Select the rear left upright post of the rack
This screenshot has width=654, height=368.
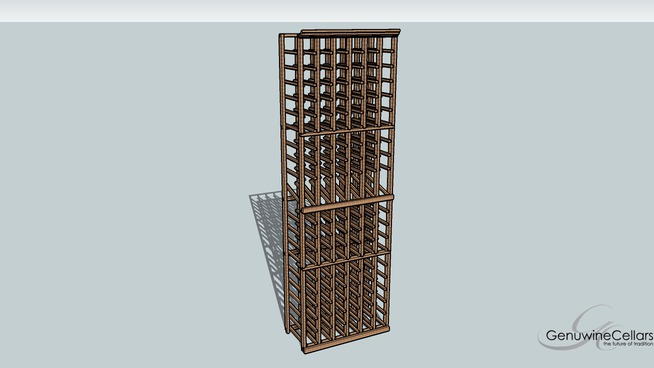point(283,184)
